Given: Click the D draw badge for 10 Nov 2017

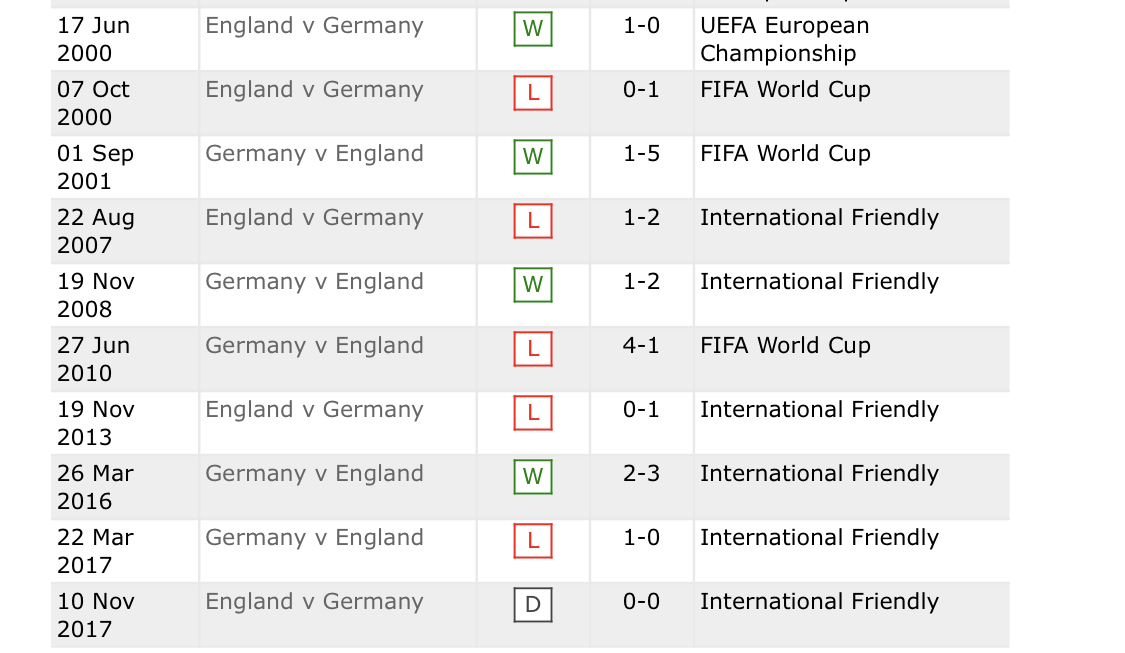Looking at the screenshot, I should tap(533, 604).
